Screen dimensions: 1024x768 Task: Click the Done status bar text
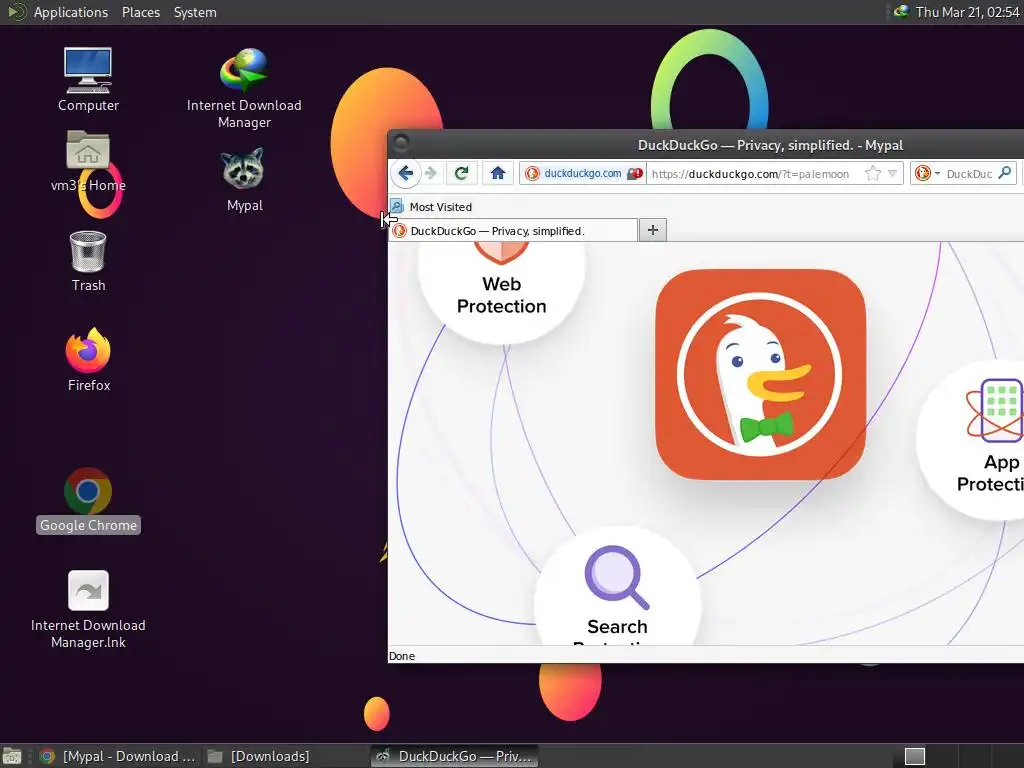tap(402, 656)
